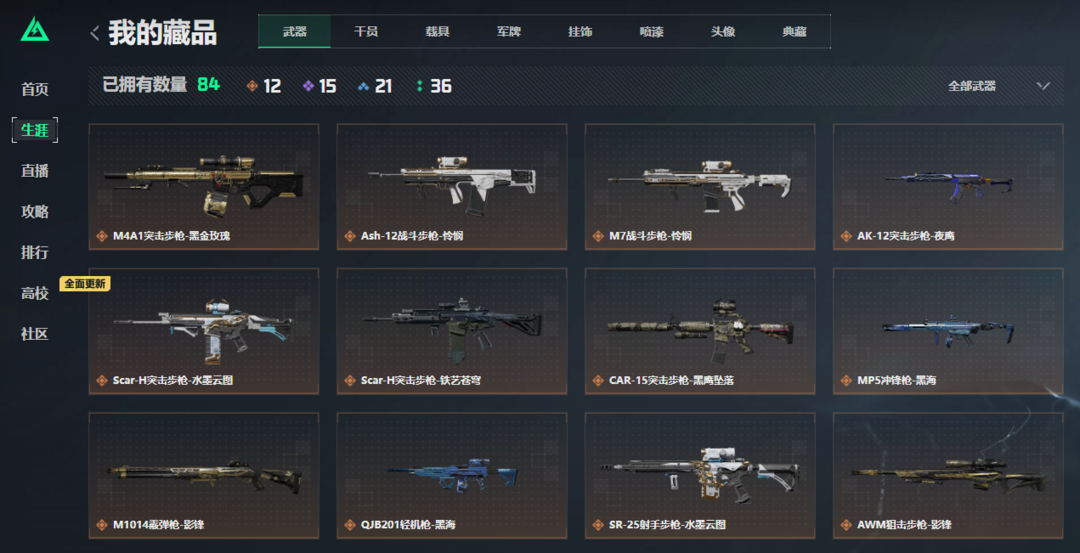Open the 全部武器 filter dropdown
This screenshot has width=1080, height=553.
(x=999, y=86)
